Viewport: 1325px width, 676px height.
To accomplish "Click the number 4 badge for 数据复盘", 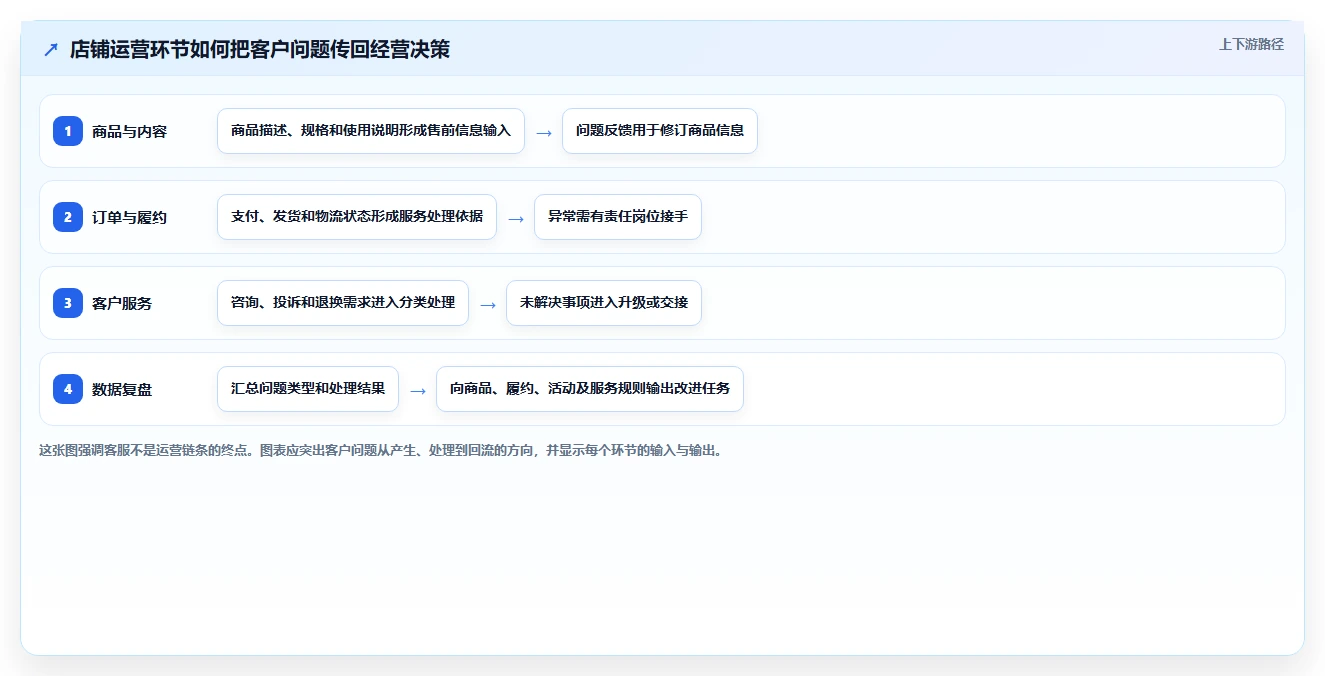I will click(x=68, y=389).
